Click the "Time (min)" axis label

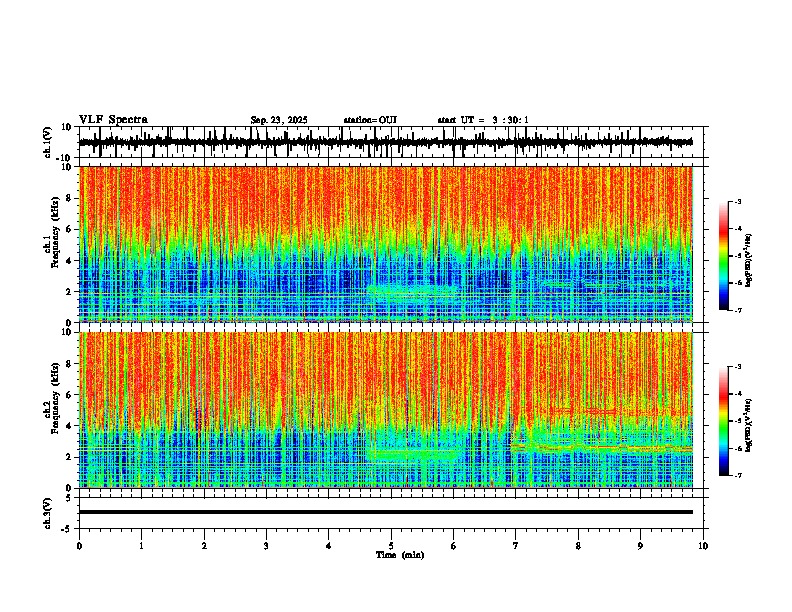[x=400, y=555]
